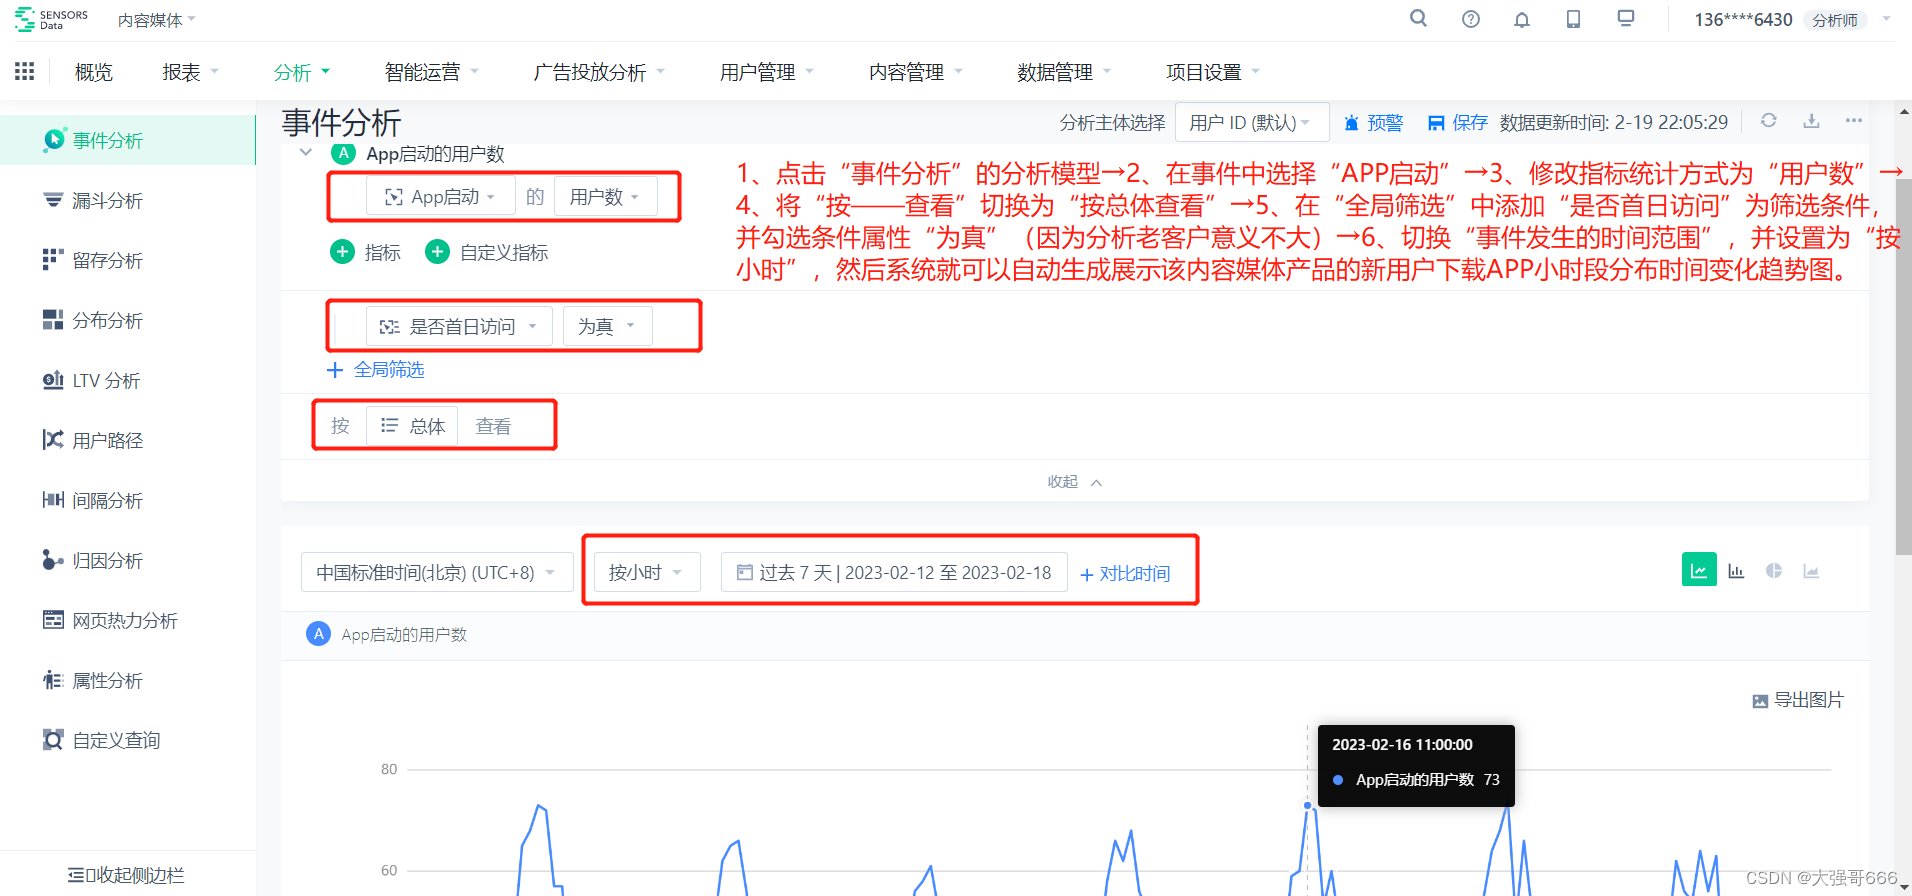Select 漏斗分析 in the sidebar
Image resolution: width=1912 pixels, height=896 pixels.
coord(128,200)
